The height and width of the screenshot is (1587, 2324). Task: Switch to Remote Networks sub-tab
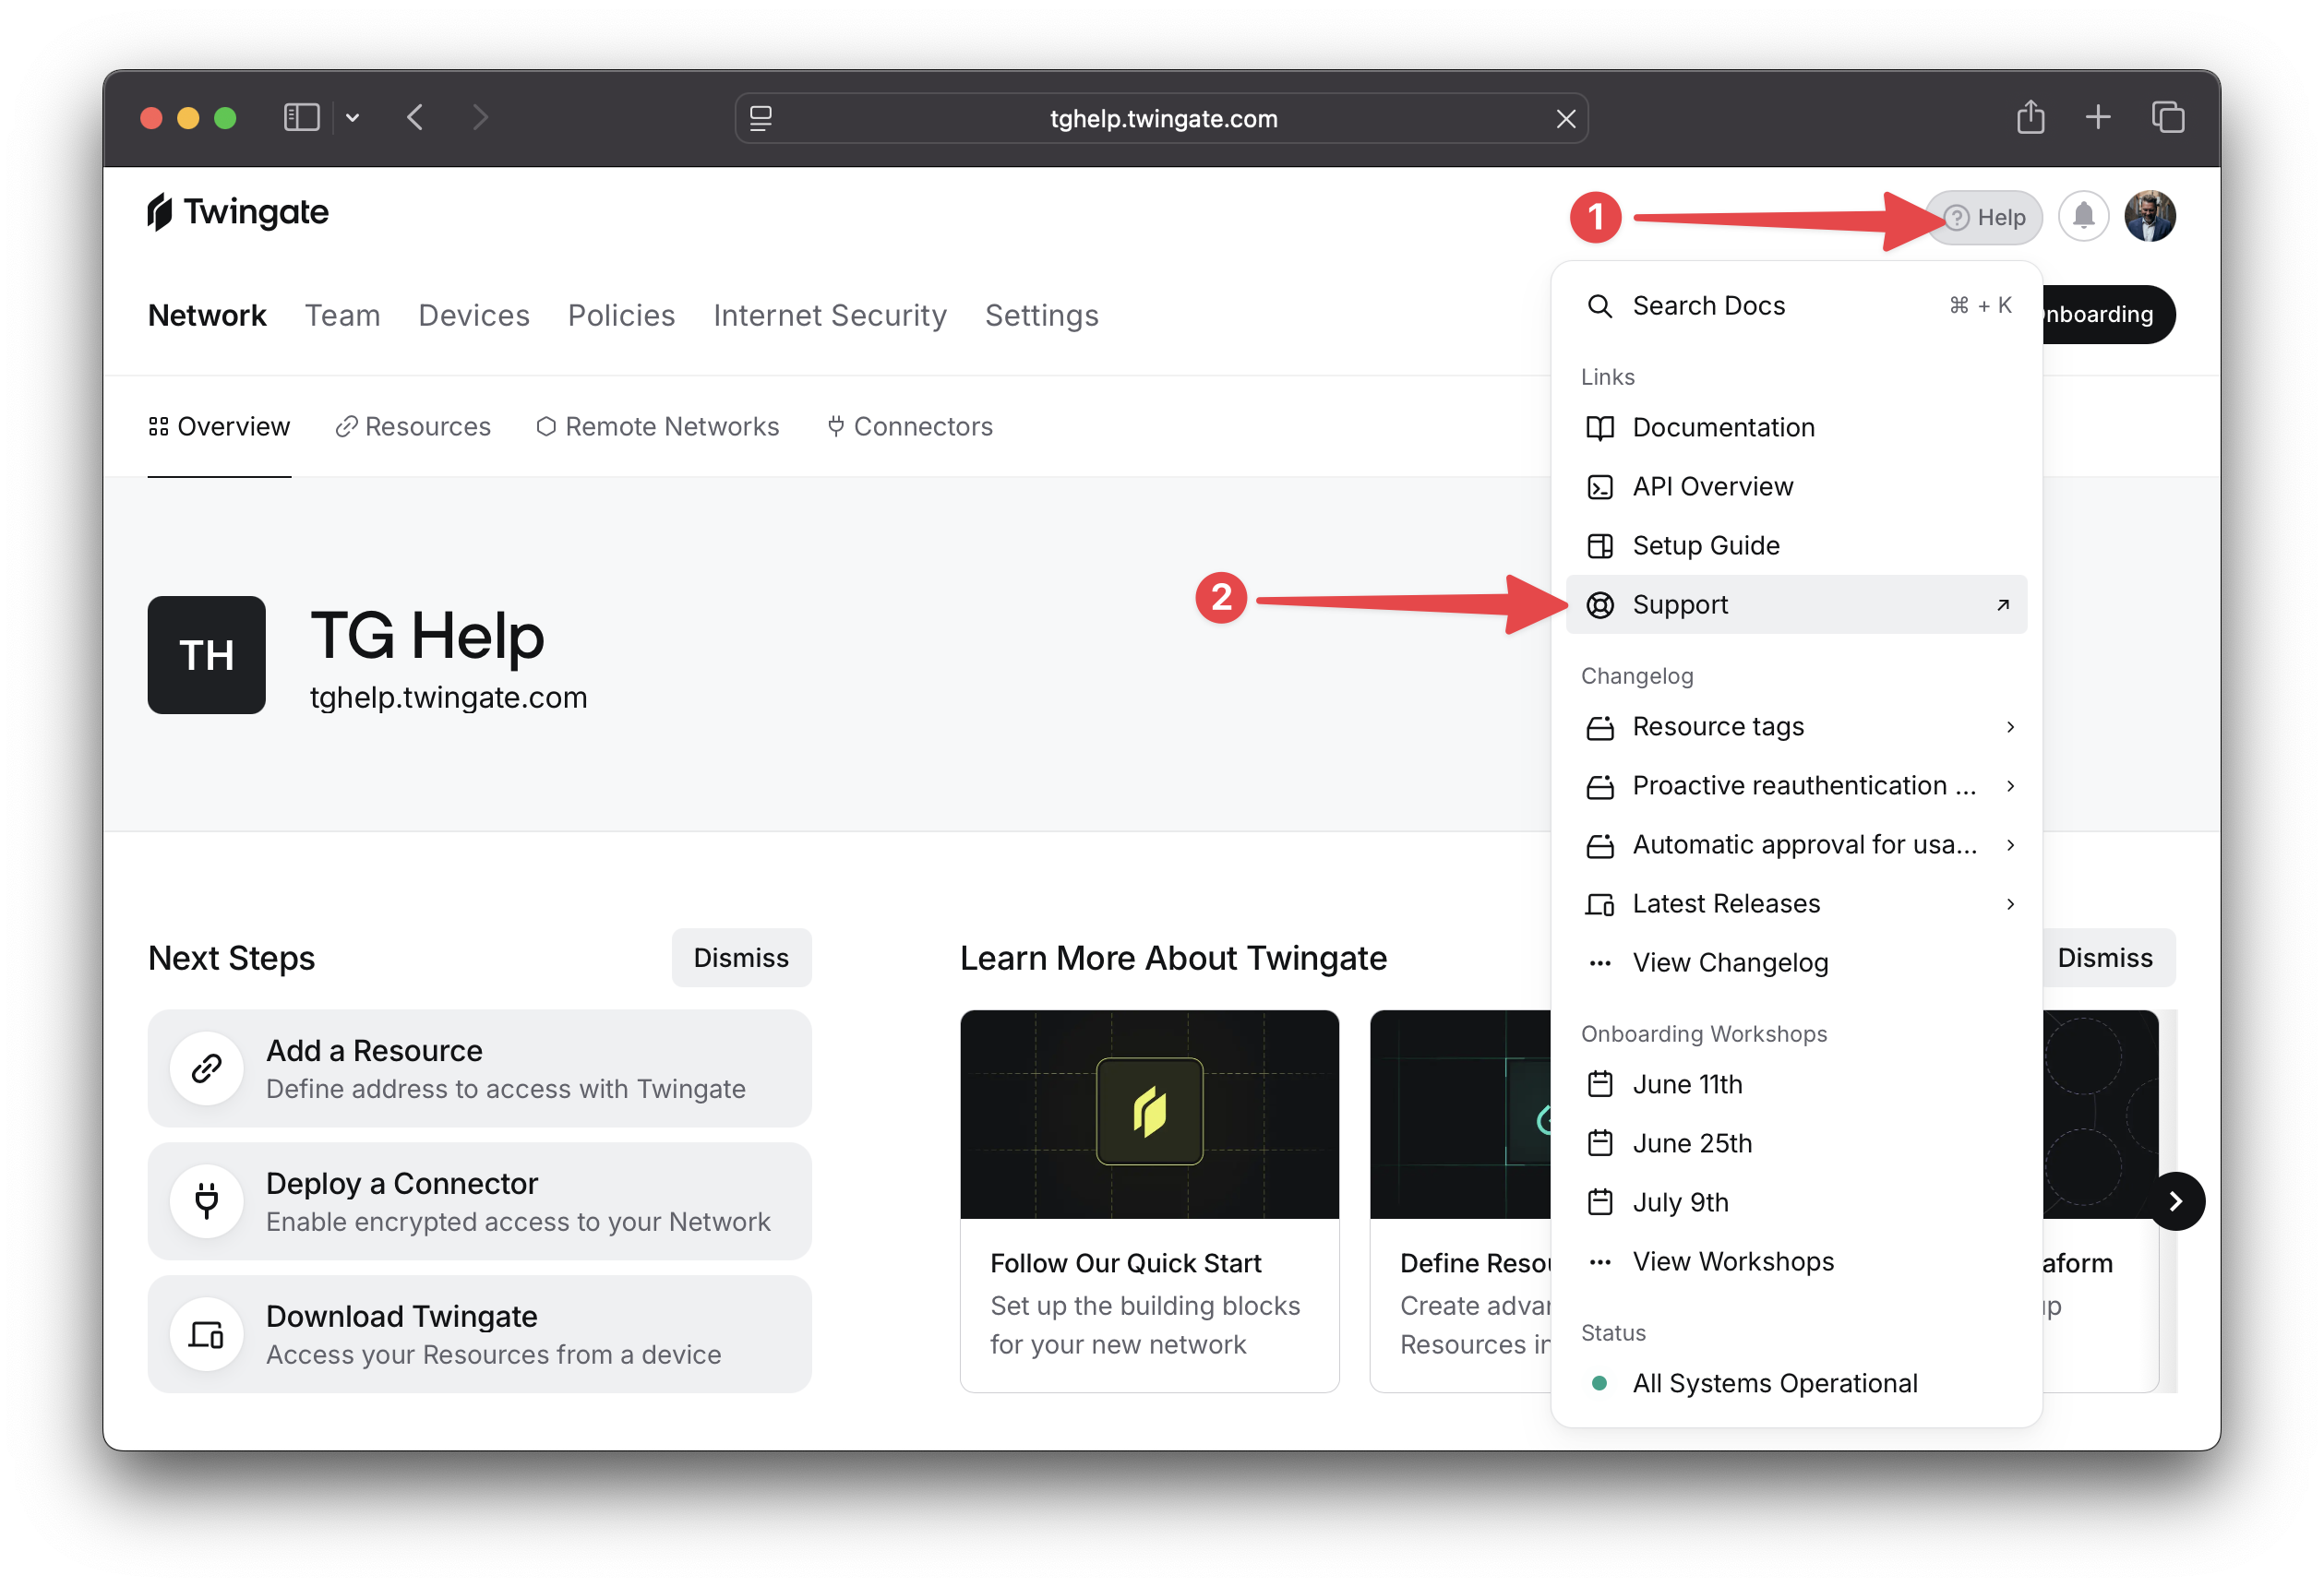[658, 427]
